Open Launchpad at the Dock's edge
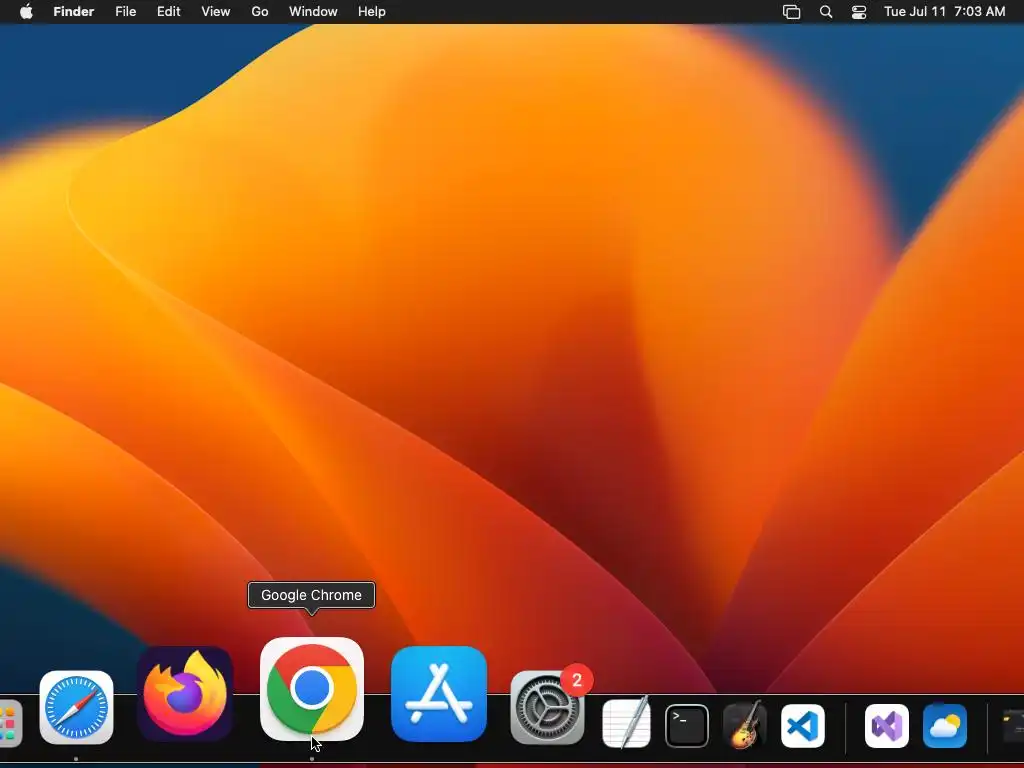Image resolution: width=1024 pixels, height=768 pixels. pos(10,723)
